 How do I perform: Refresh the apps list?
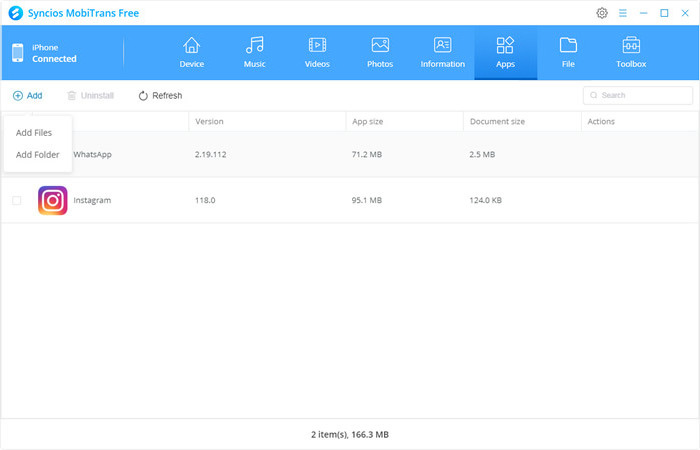pyautogui.click(x=160, y=96)
